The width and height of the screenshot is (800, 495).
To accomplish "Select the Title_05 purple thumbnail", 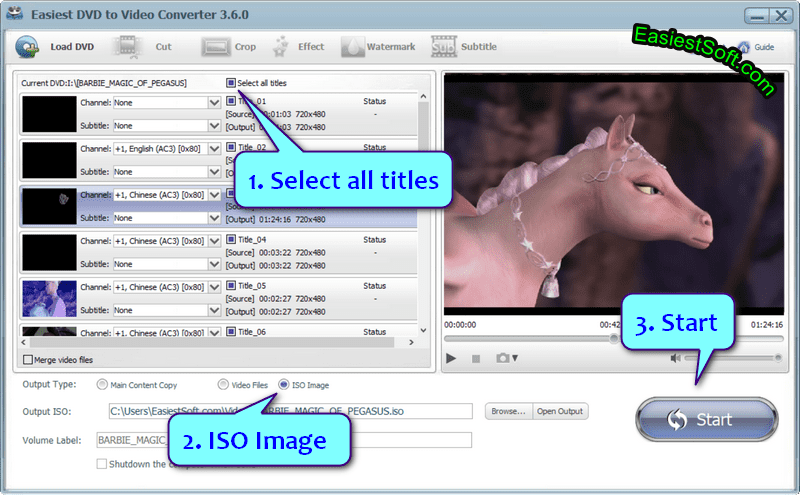I will coord(49,299).
